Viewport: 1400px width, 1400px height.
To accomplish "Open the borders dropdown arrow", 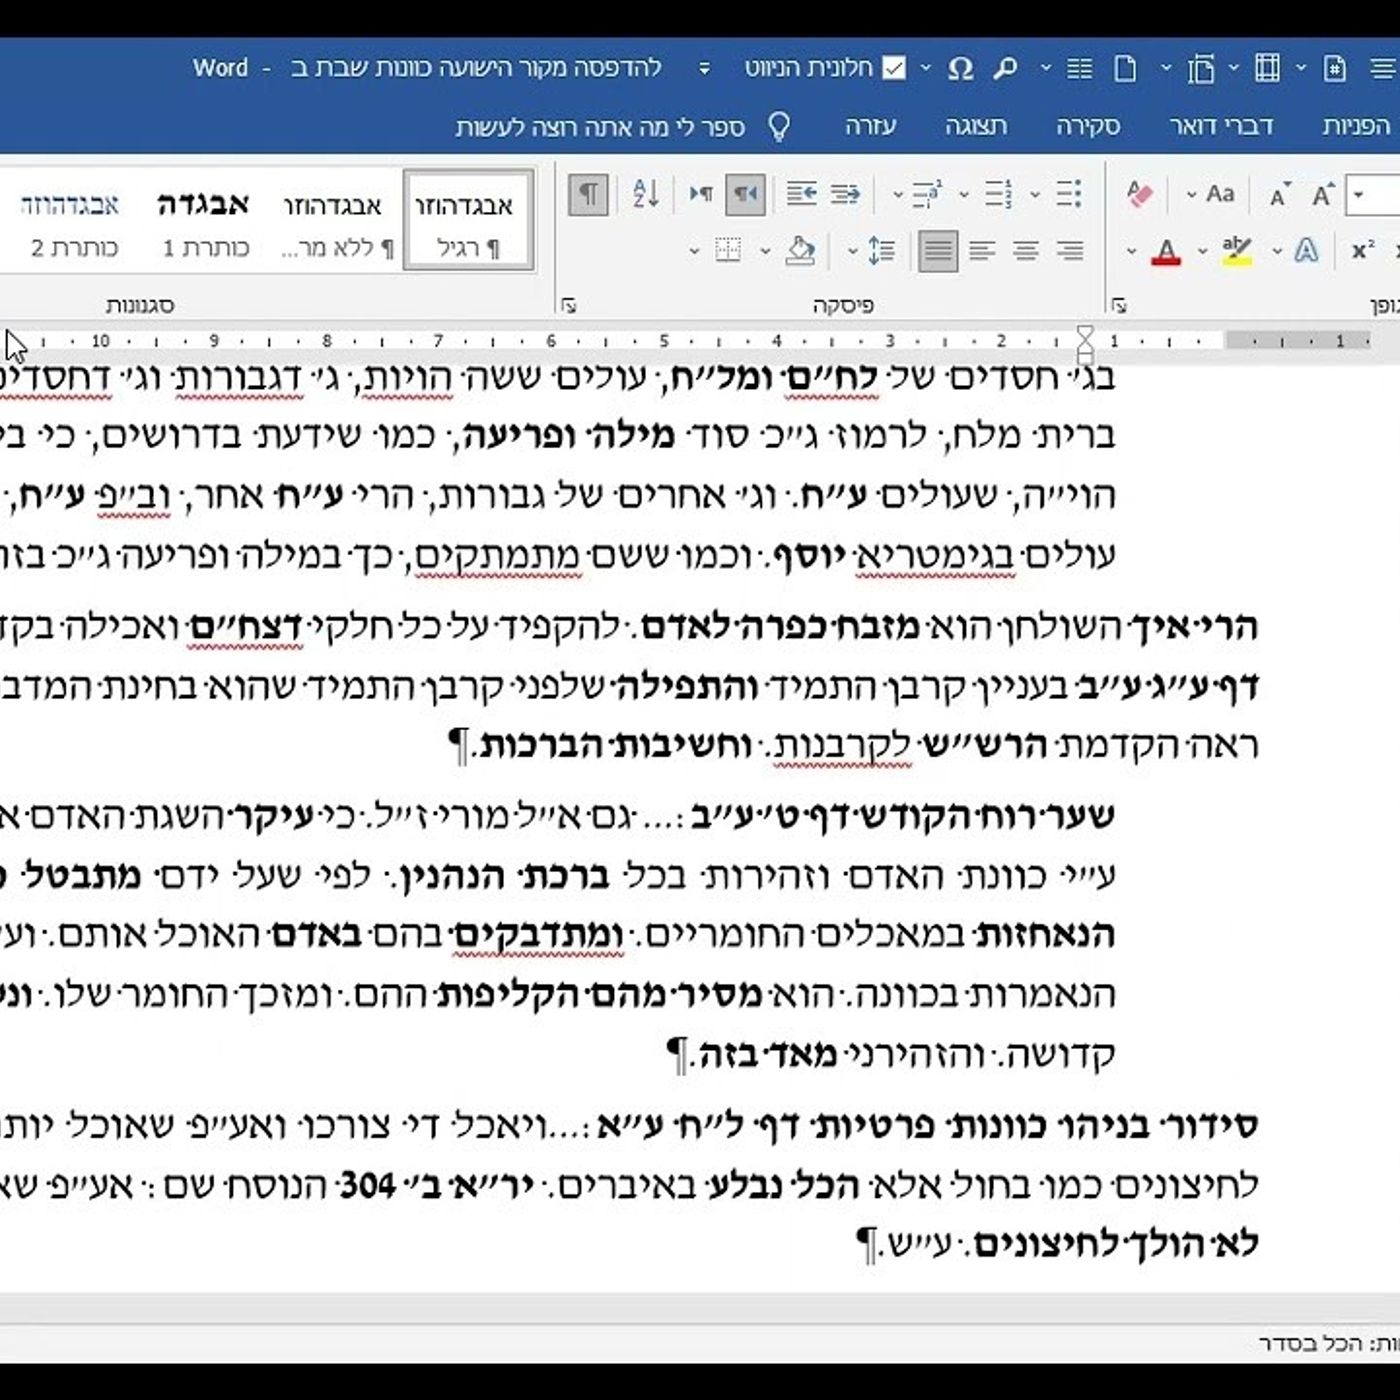I will click(x=693, y=251).
